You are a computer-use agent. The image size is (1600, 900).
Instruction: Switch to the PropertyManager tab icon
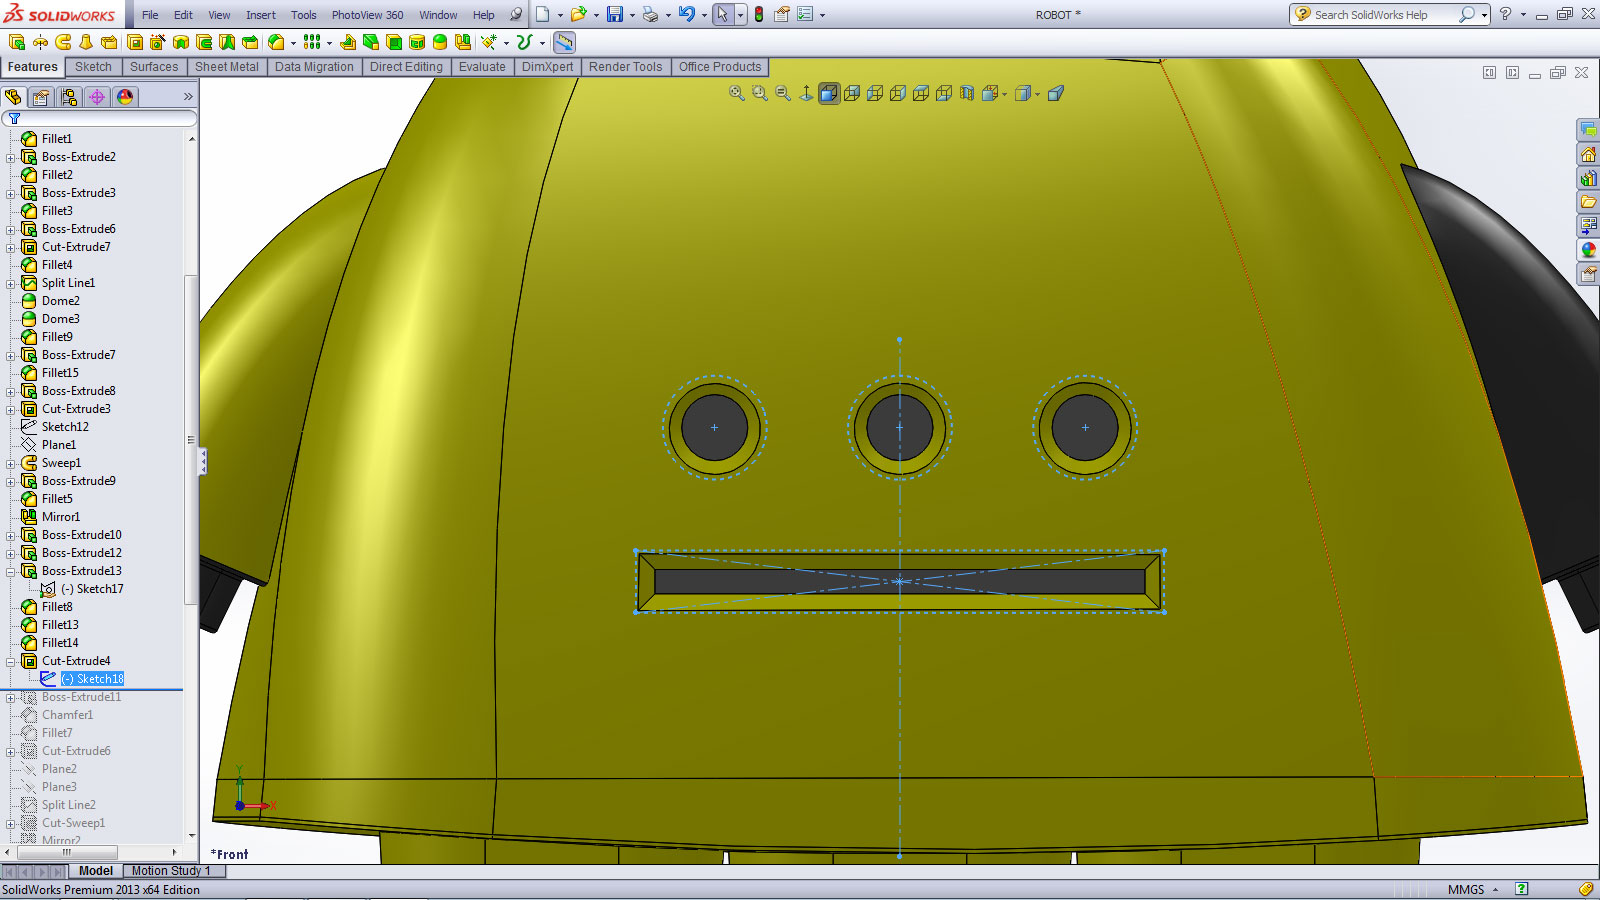coord(41,97)
